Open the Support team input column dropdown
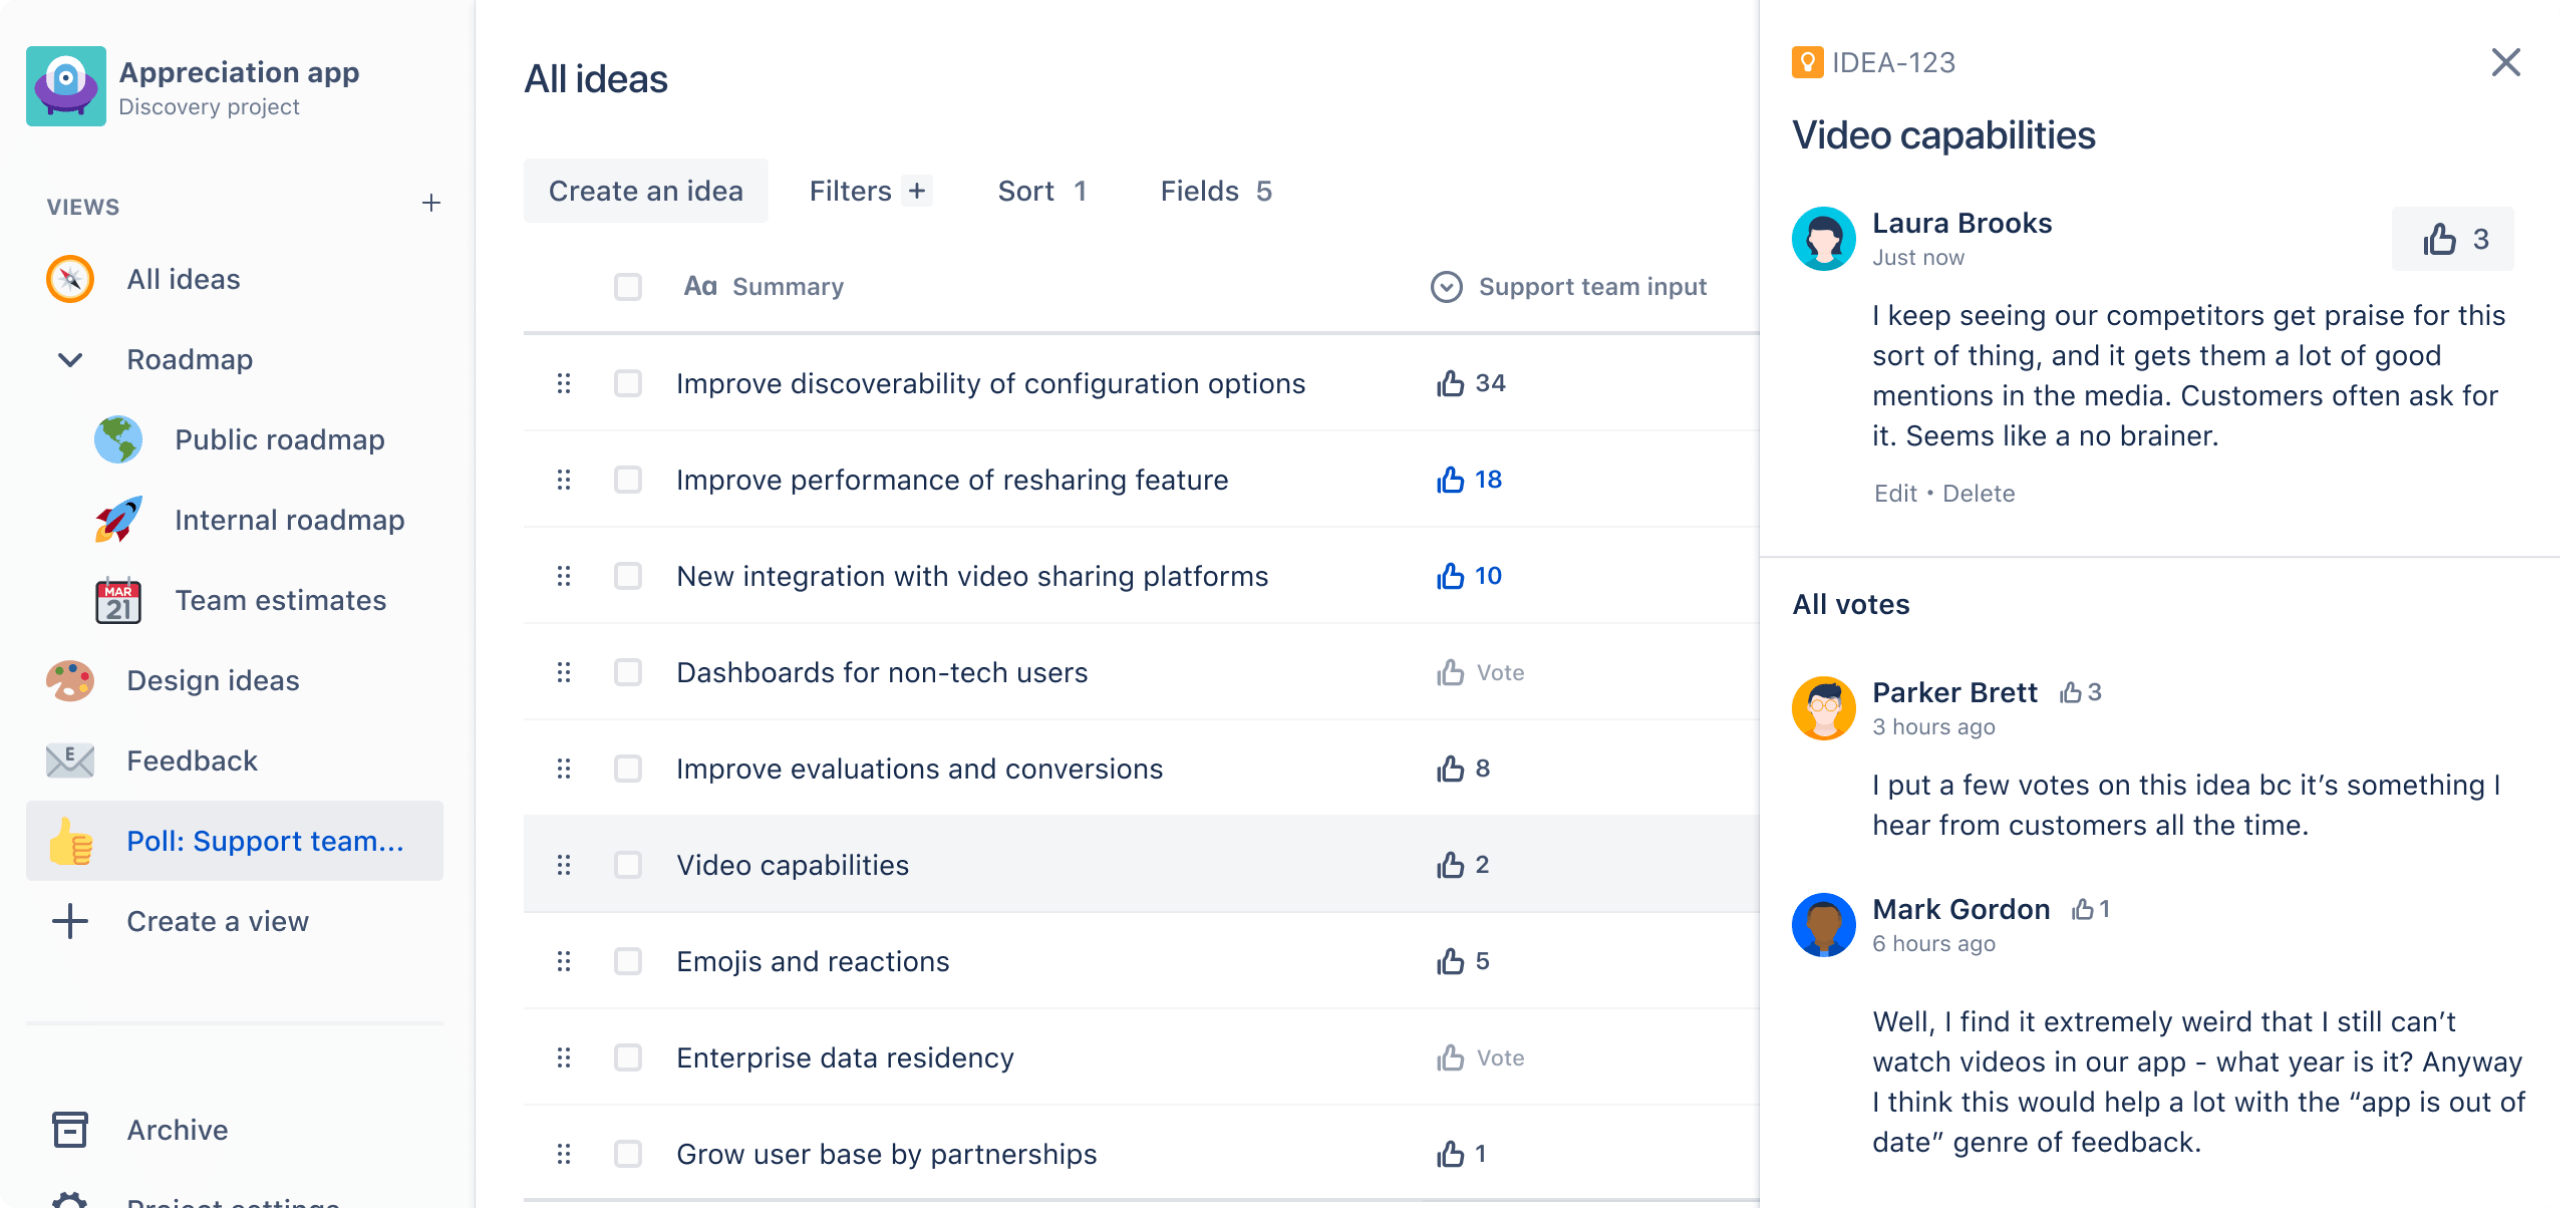Image resolution: width=2560 pixels, height=1208 pixels. click(x=1446, y=287)
